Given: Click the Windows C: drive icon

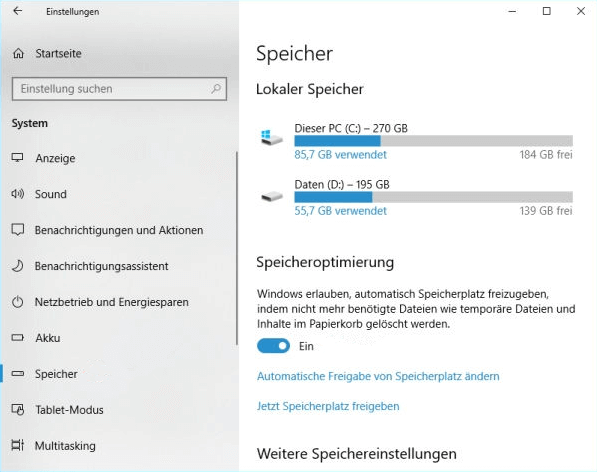Looking at the screenshot, I should point(272,138).
